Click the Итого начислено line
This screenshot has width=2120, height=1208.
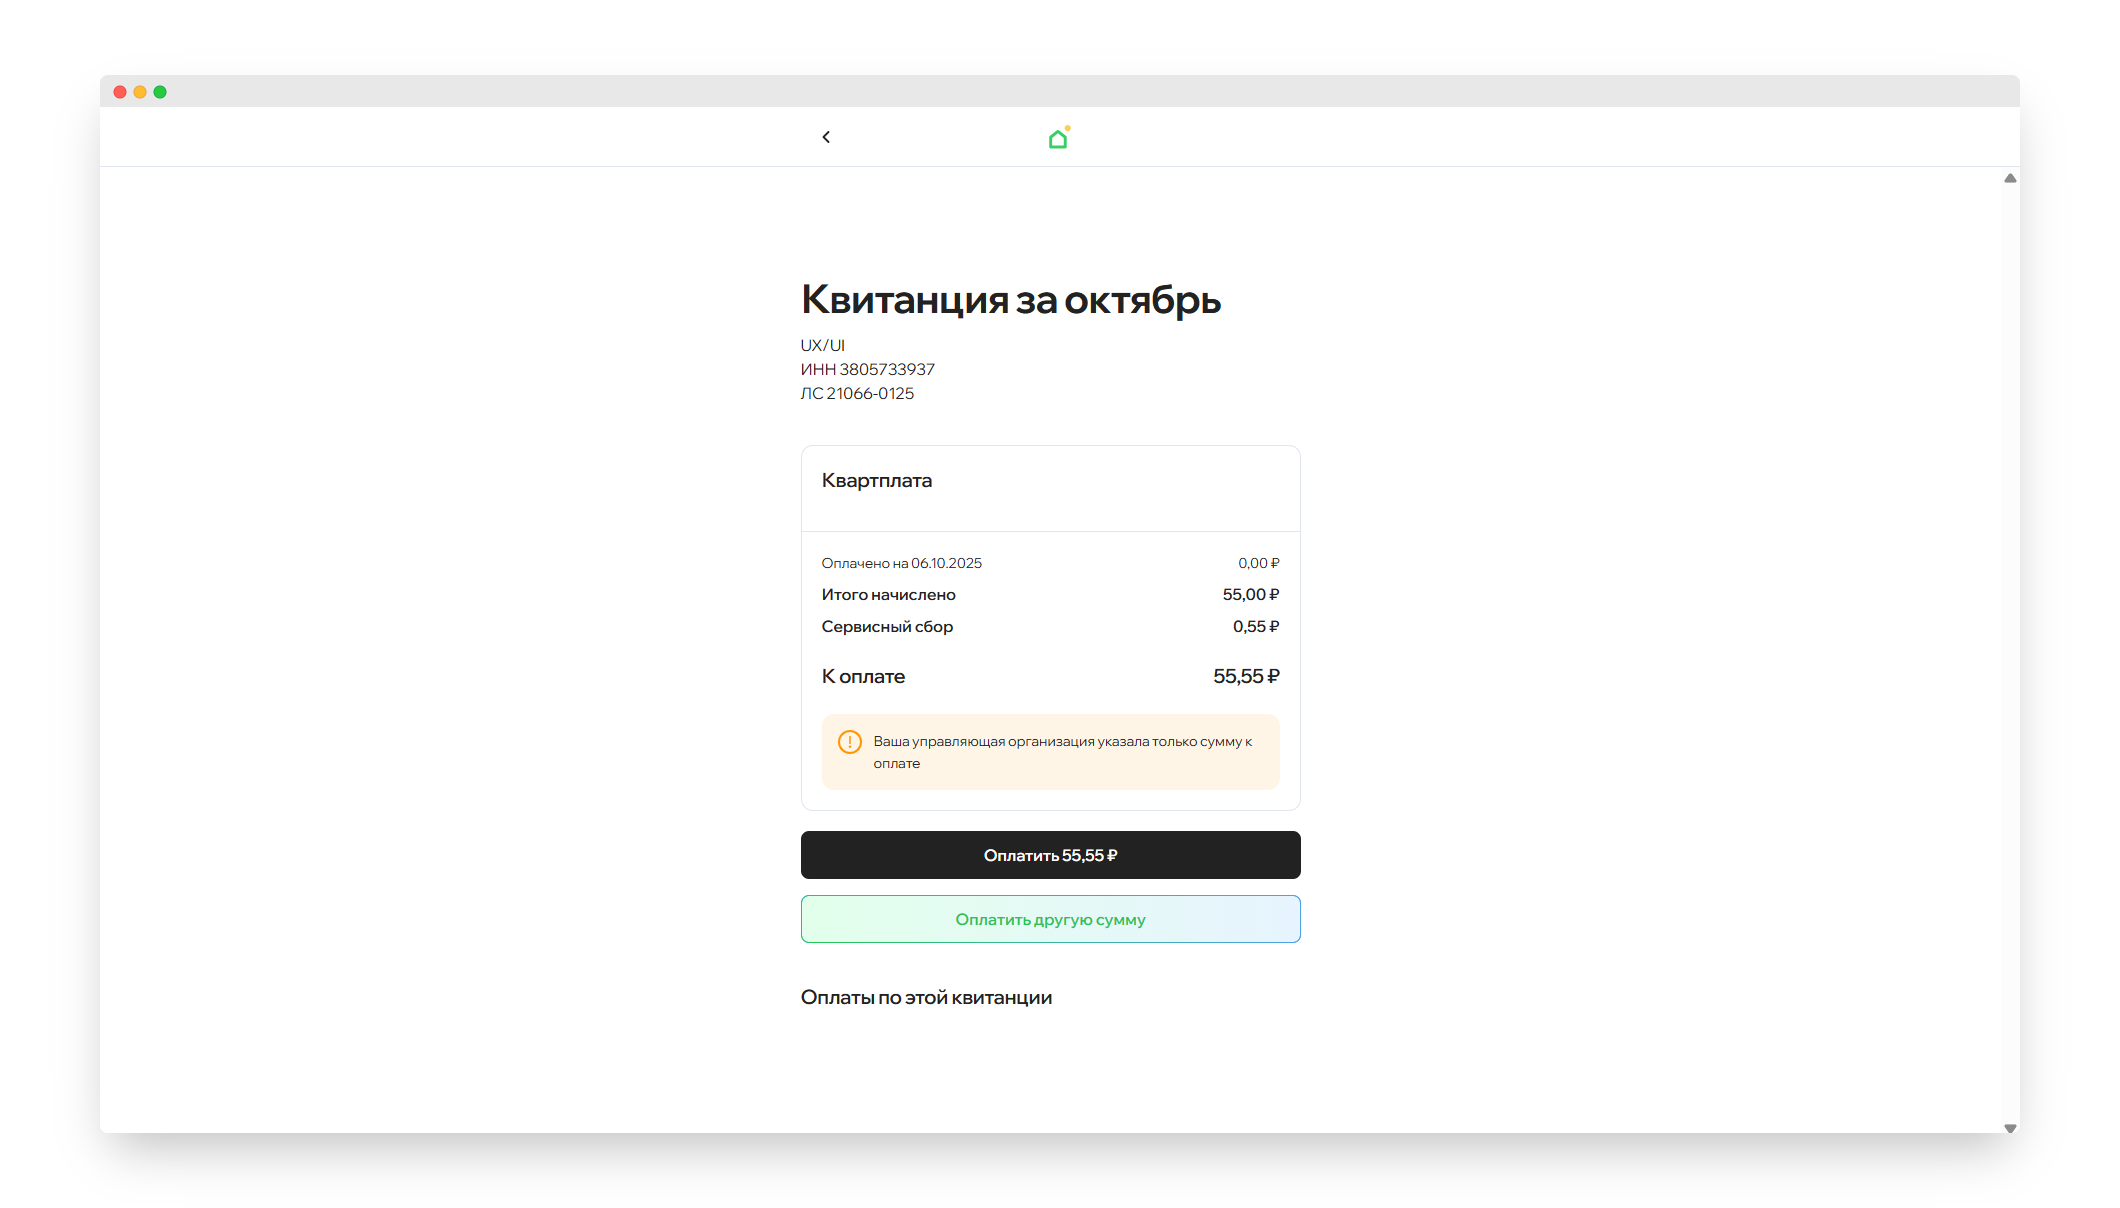tap(889, 594)
